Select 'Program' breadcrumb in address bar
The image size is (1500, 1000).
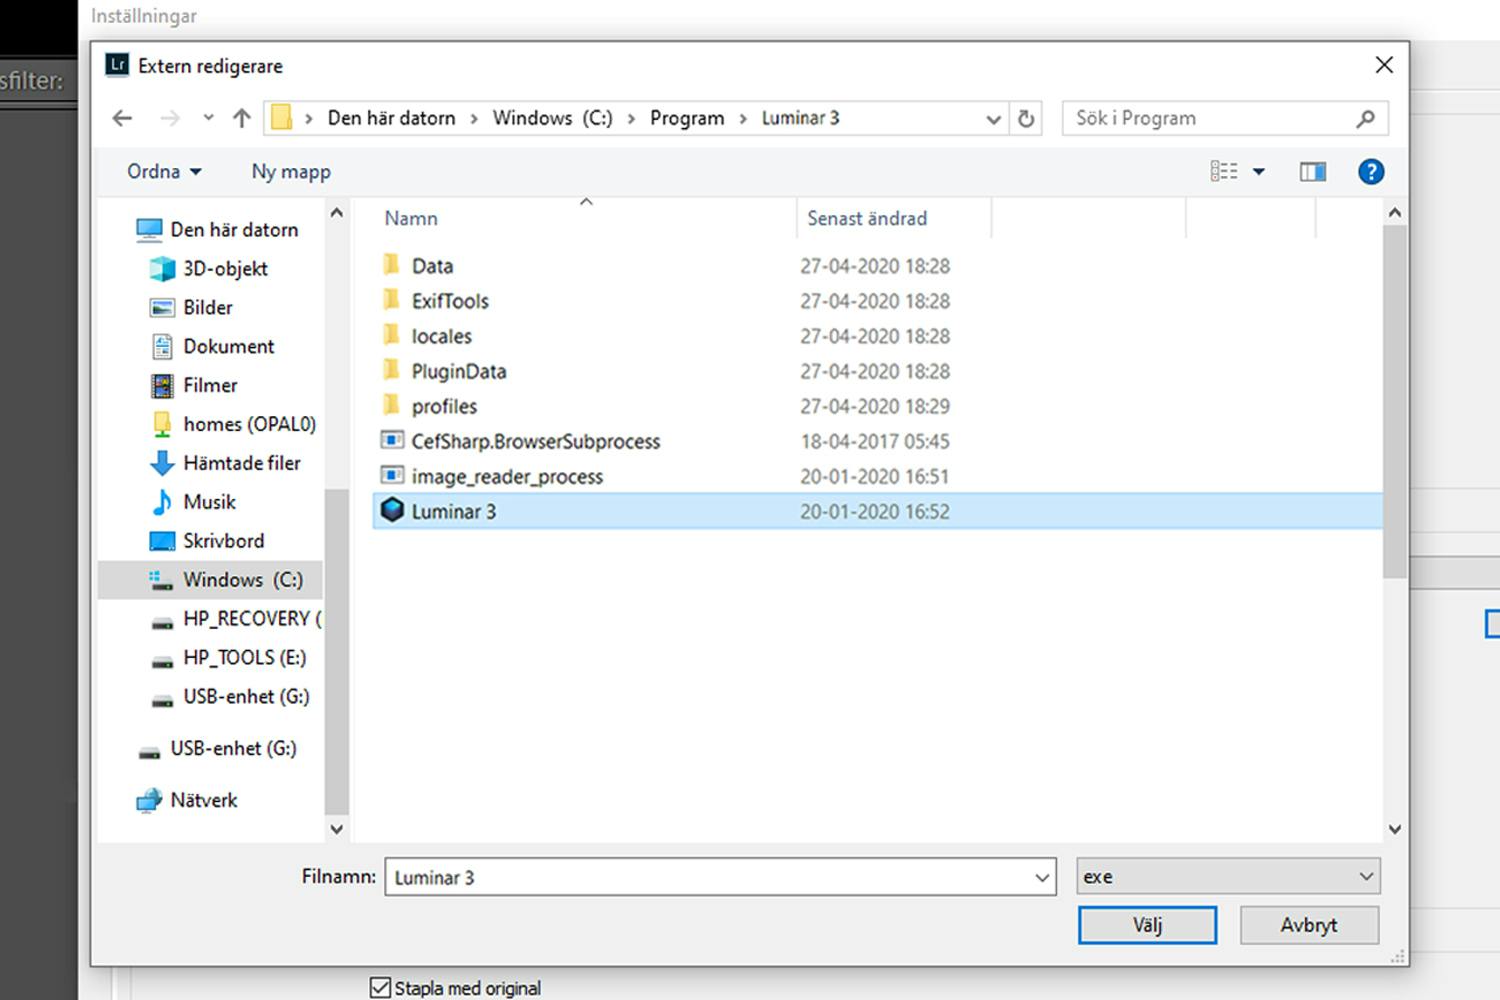[687, 118]
